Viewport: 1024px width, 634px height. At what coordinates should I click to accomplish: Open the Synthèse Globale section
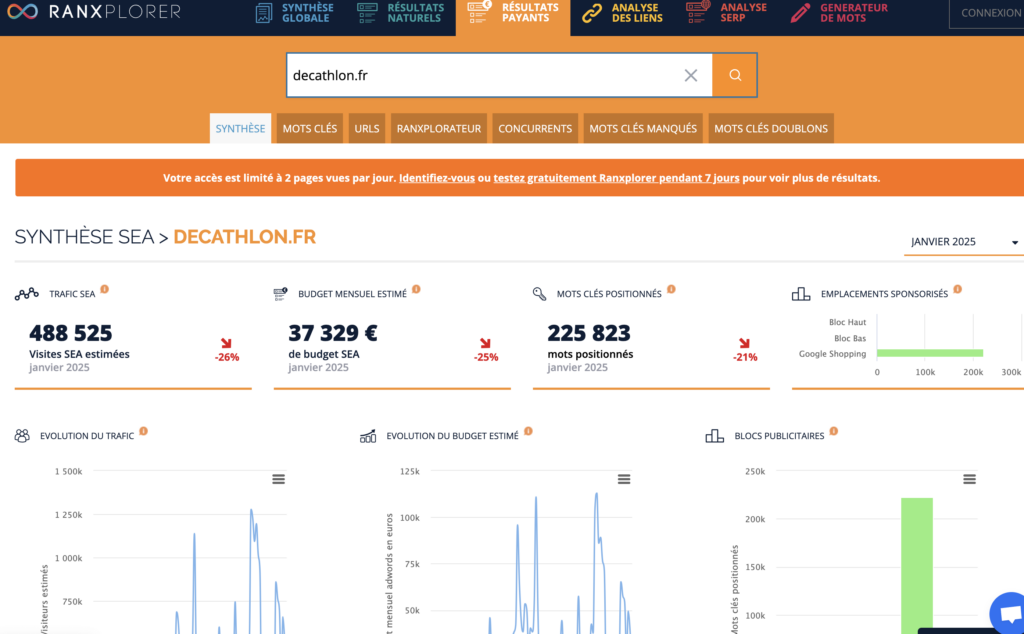coord(295,13)
